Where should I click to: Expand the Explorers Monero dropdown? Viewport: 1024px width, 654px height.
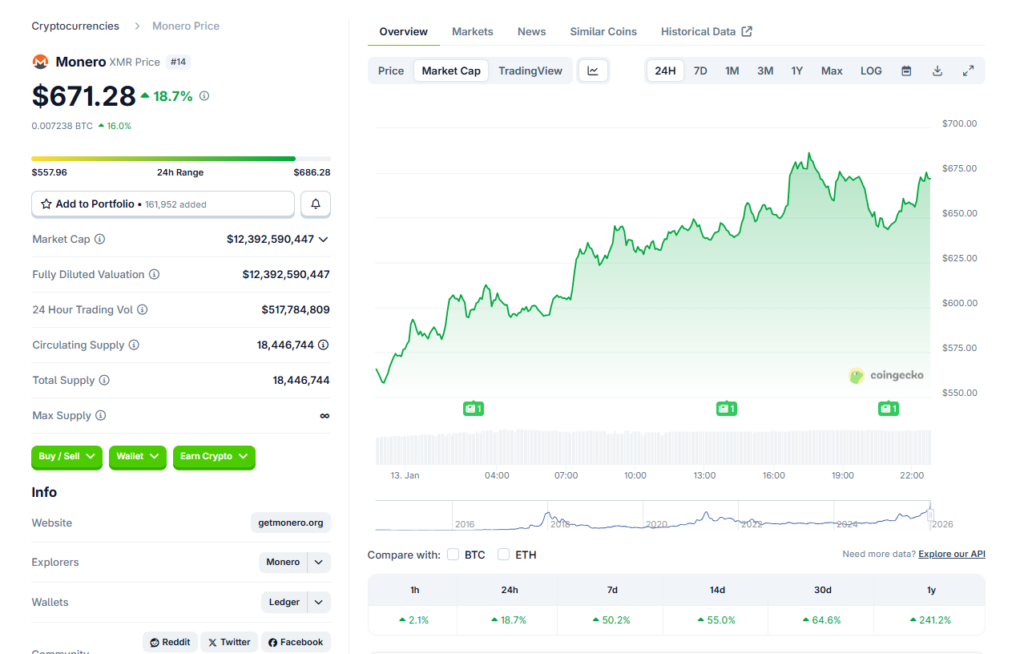(319, 562)
